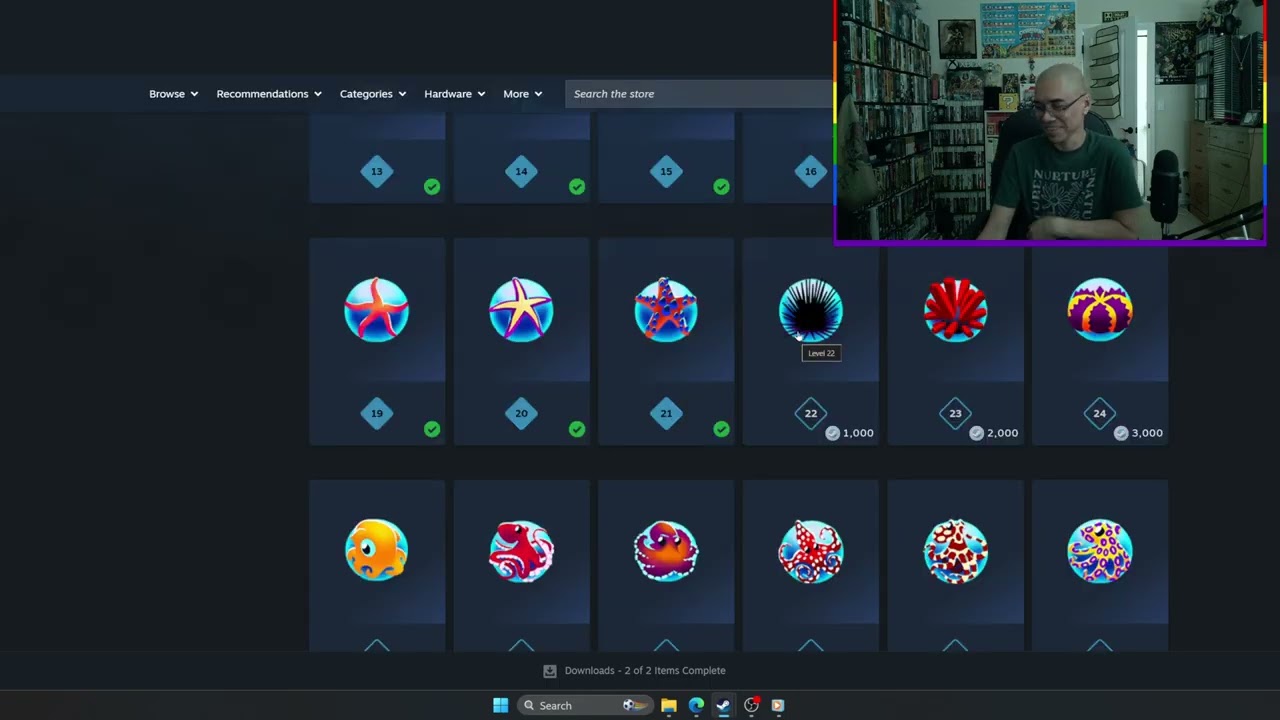Click the level 19 diamond marker
1280x720 pixels.
[x=377, y=413]
